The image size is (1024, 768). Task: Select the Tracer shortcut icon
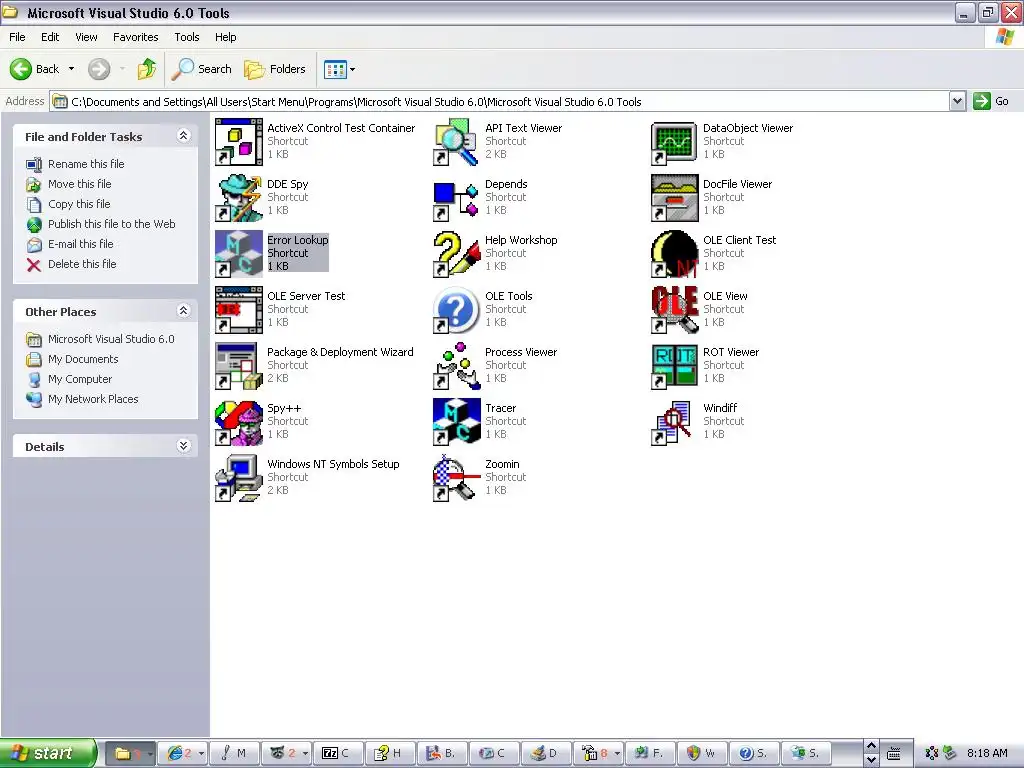pos(456,423)
